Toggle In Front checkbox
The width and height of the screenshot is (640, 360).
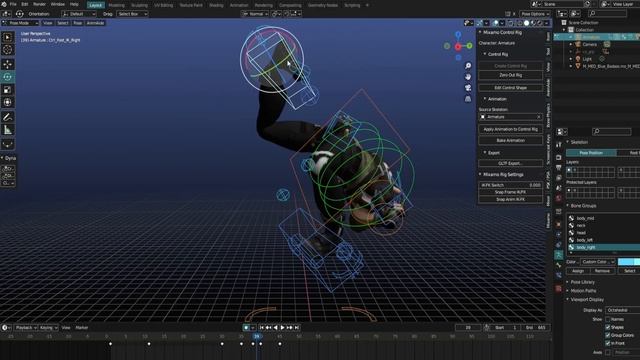pyautogui.click(x=608, y=343)
